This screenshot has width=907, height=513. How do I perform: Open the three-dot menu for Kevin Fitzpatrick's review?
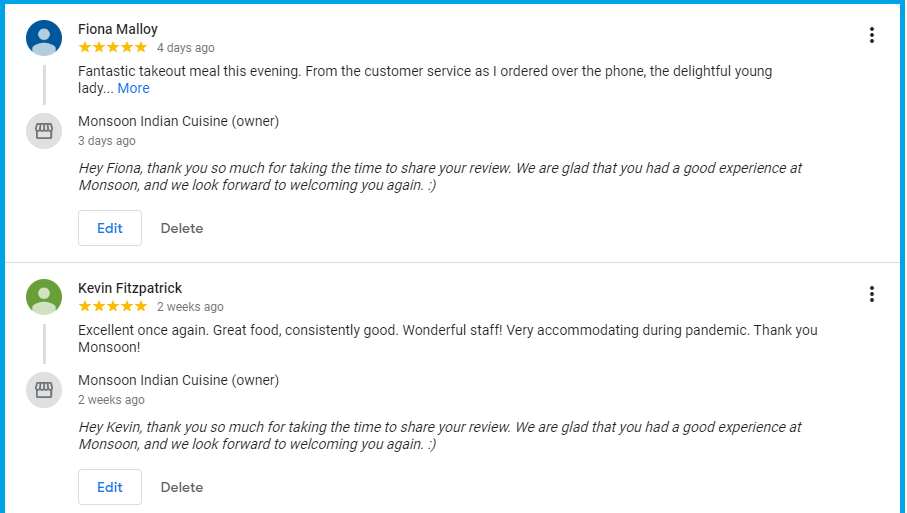click(x=872, y=294)
